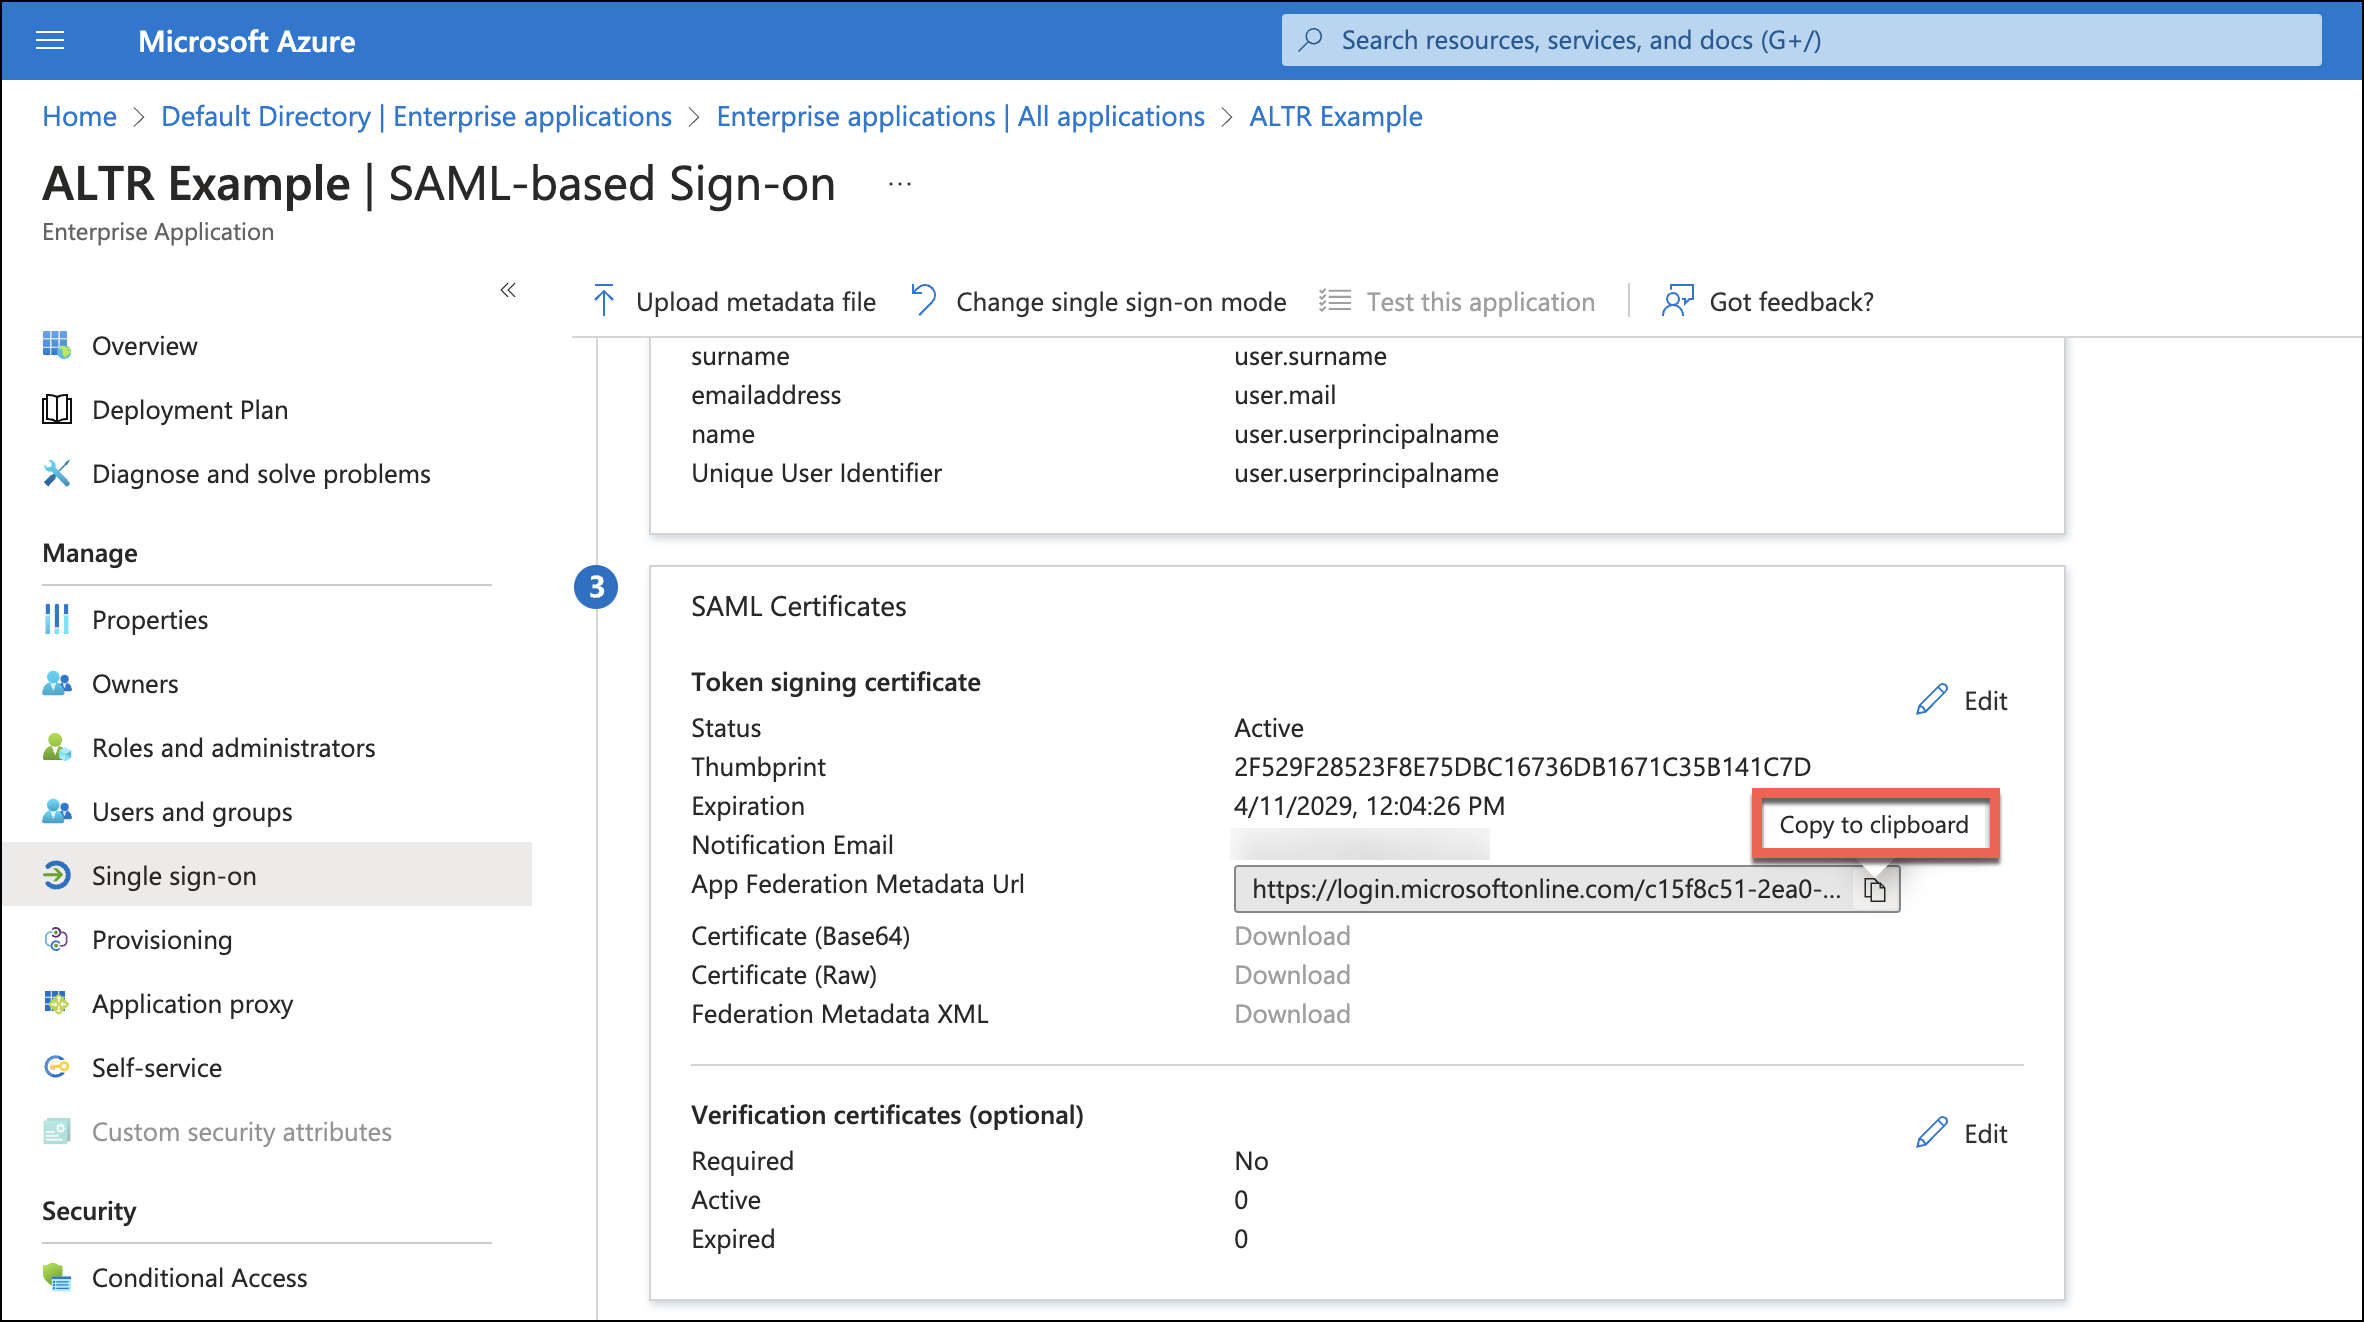Click the undo arrow for sign-on mode
The width and height of the screenshot is (2364, 1322).
coord(924,300)
